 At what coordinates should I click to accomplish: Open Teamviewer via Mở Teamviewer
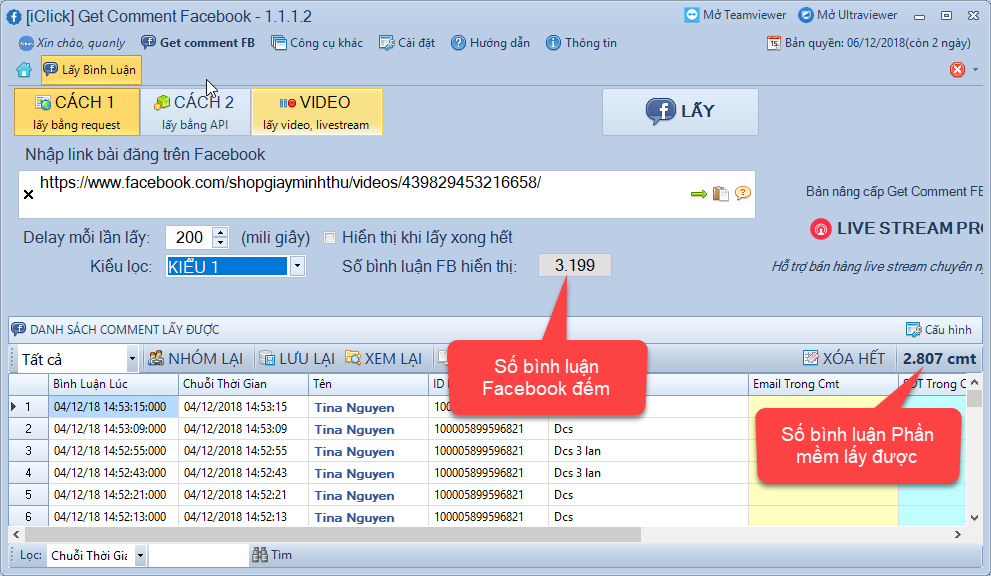(735, 15)
